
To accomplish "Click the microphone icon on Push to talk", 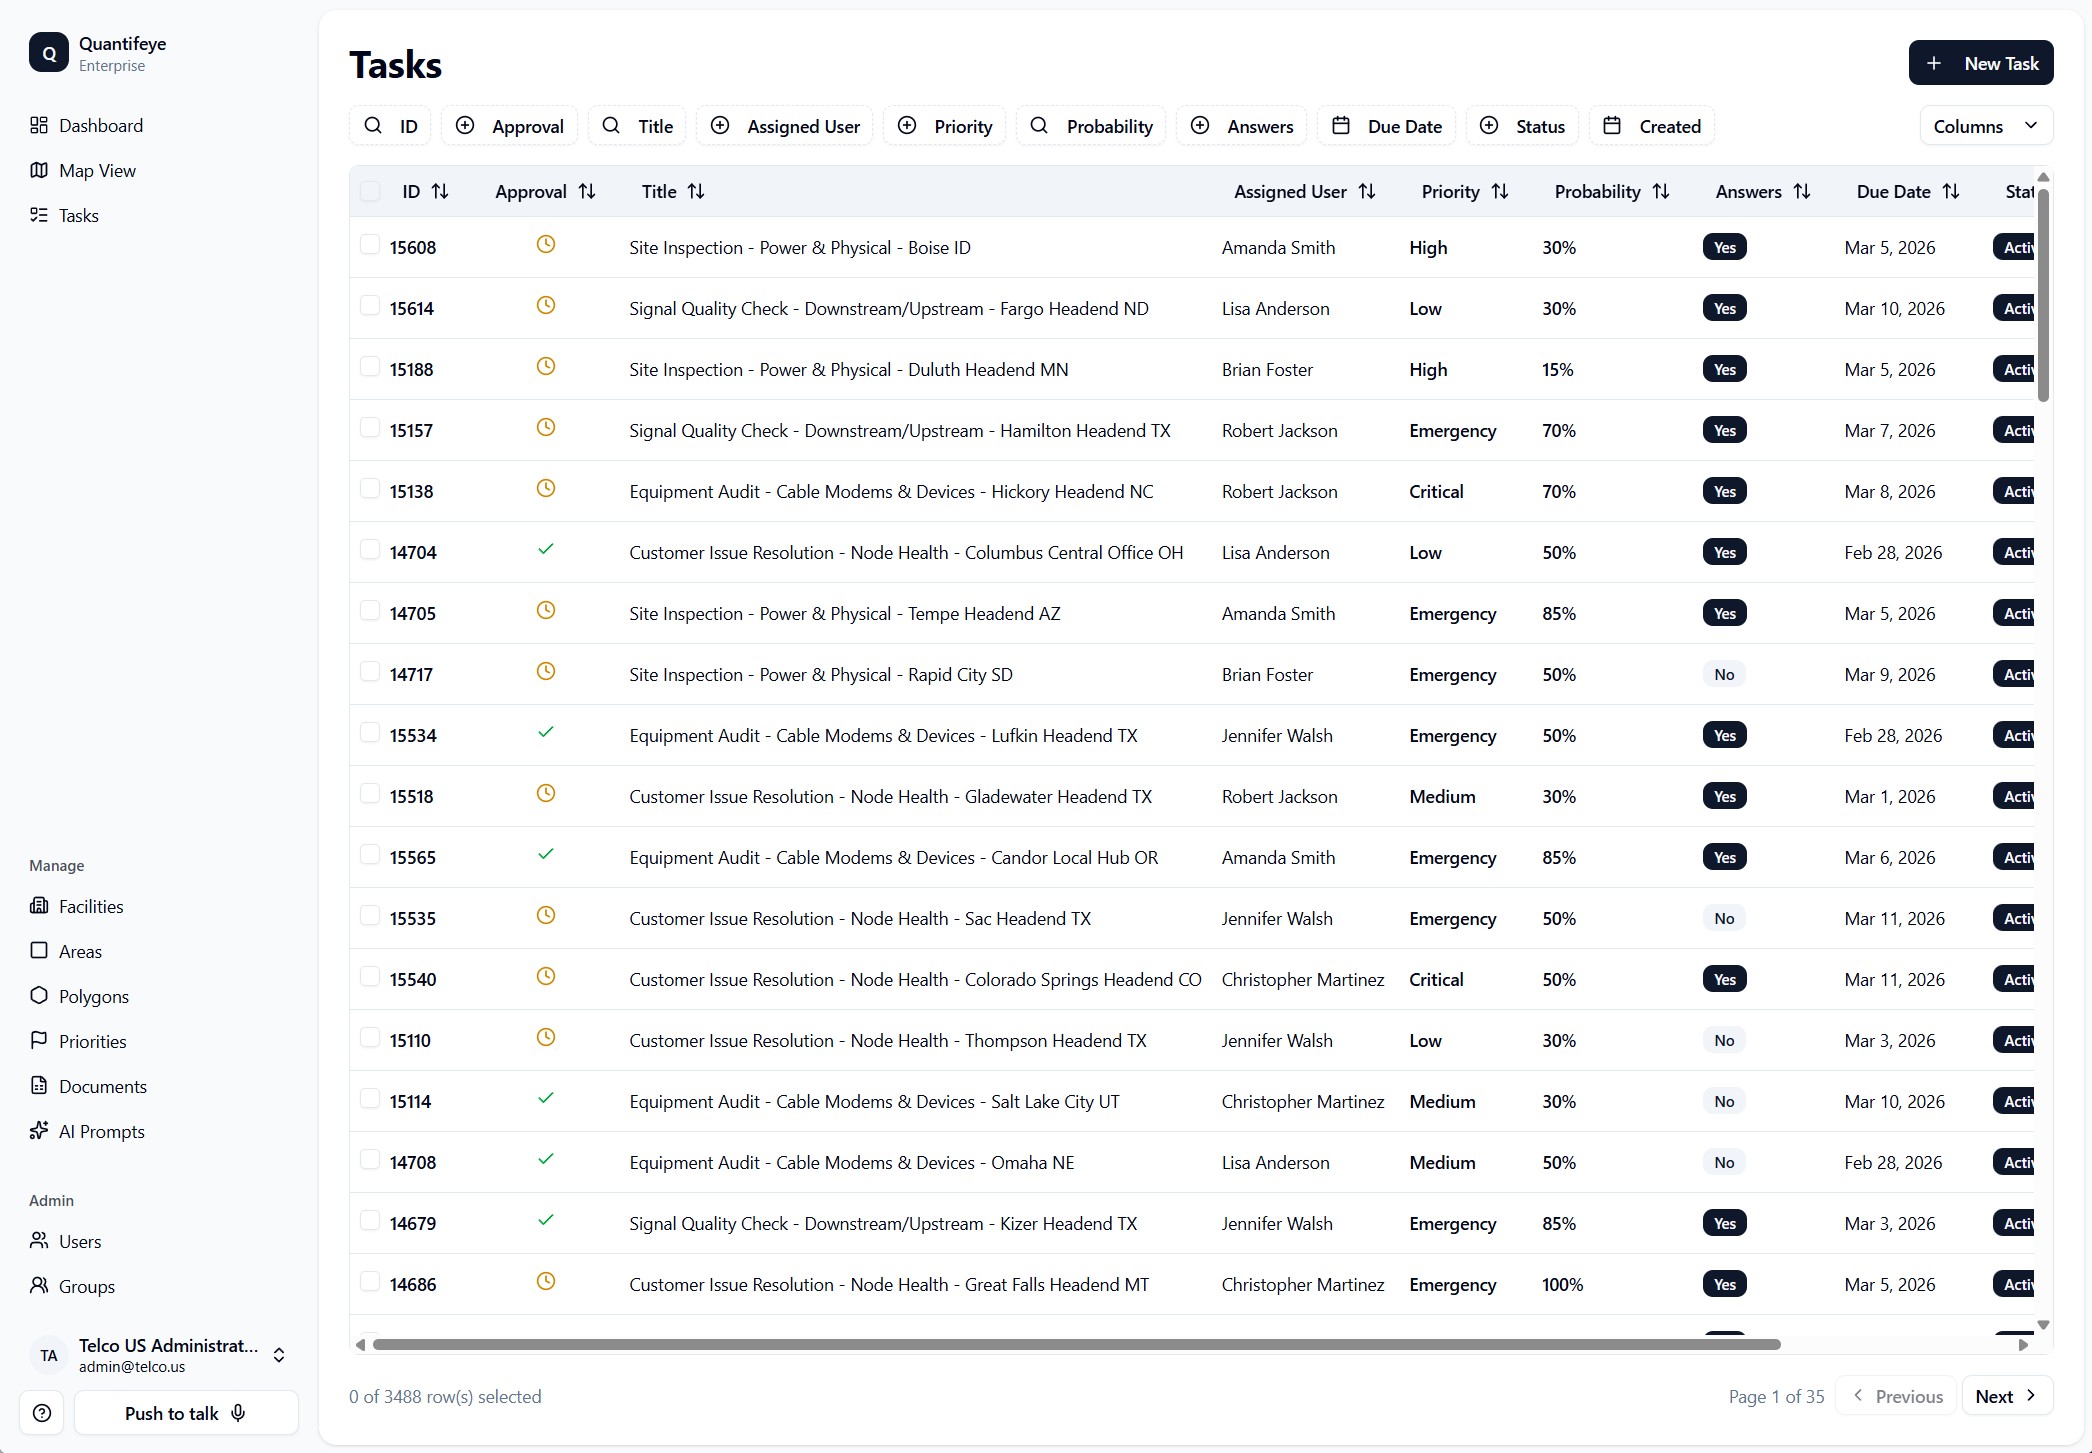I will click(238, 1413).
